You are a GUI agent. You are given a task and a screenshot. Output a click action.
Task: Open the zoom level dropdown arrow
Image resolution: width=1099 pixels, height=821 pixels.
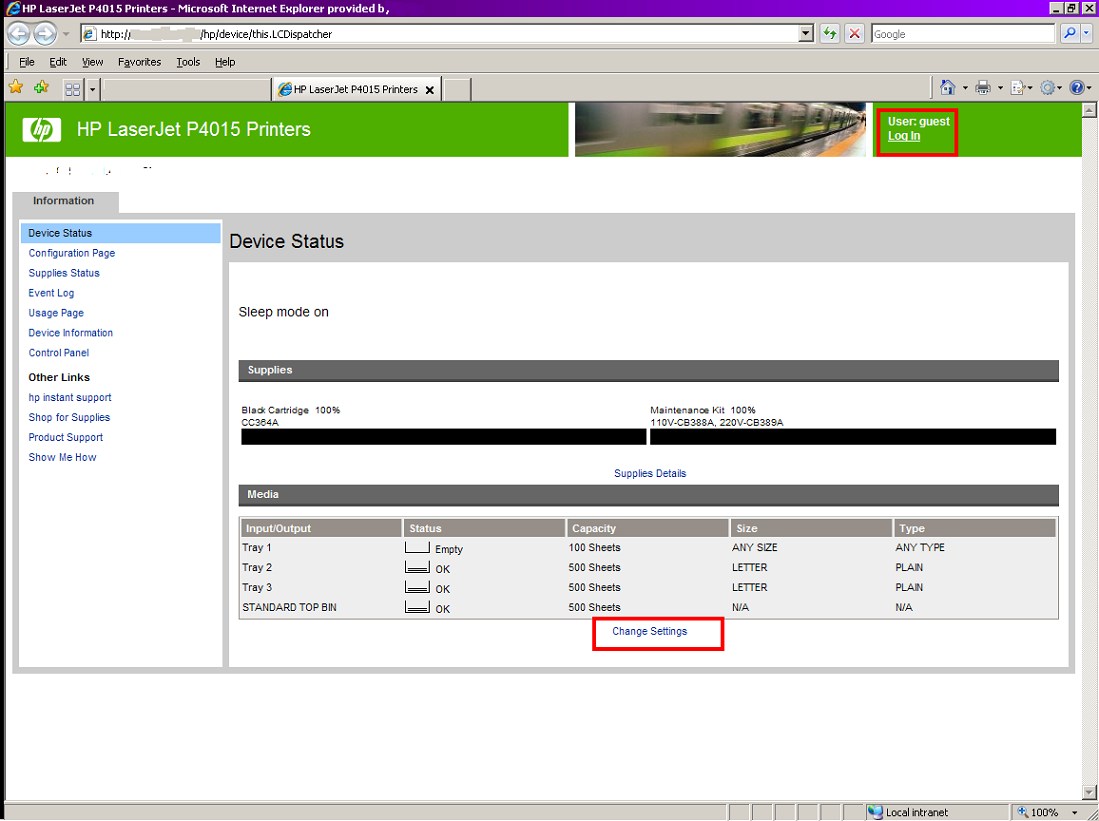[1074, 813]
